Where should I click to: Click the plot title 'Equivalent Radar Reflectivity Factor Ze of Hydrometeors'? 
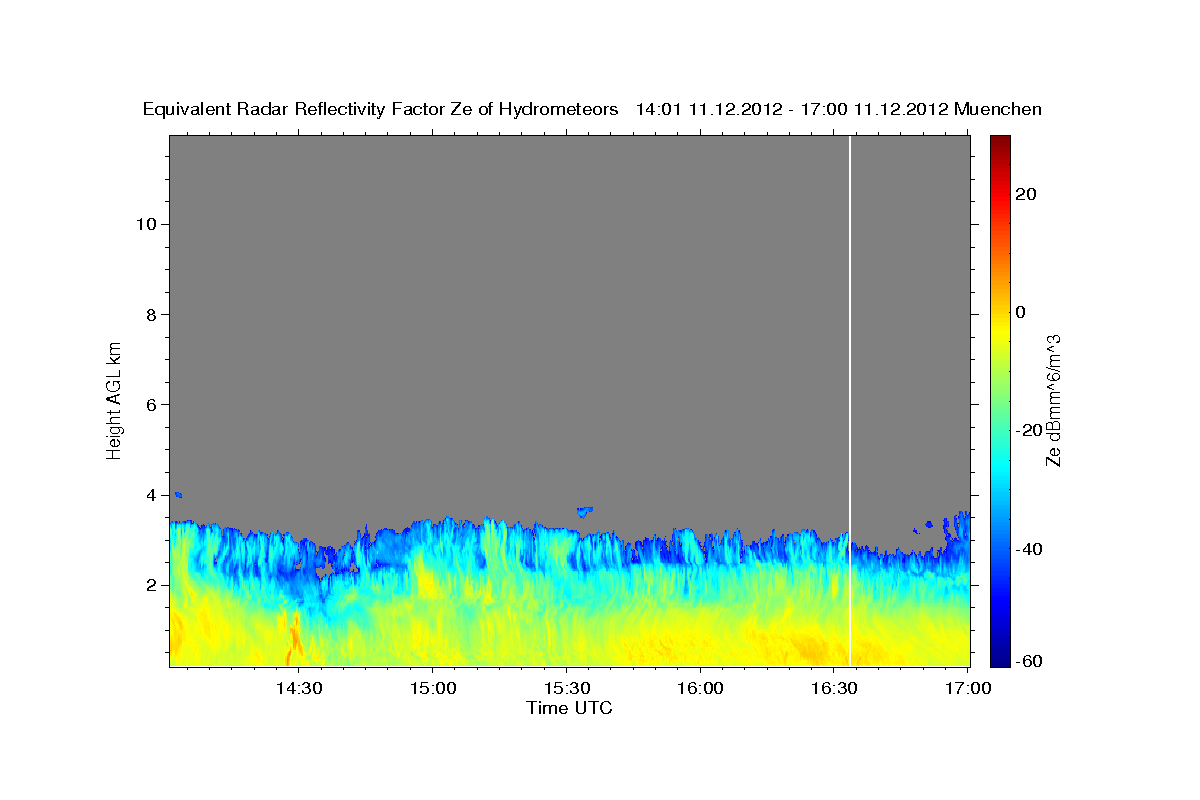point(380,110)
